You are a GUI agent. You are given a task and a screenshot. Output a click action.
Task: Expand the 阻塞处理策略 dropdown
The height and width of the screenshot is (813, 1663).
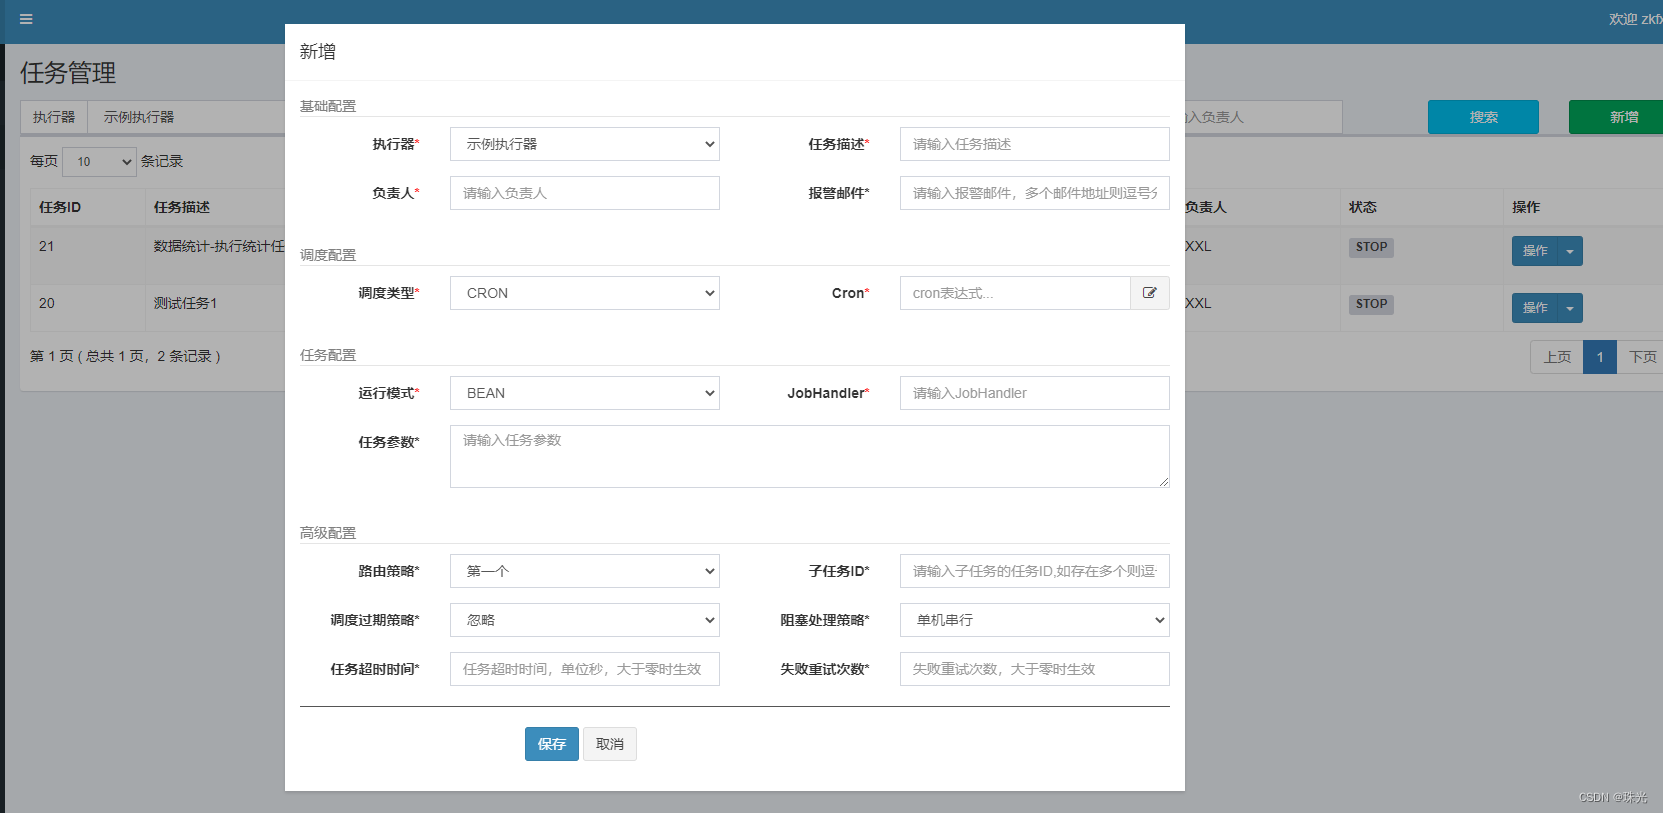click(x=1035, y=620)
